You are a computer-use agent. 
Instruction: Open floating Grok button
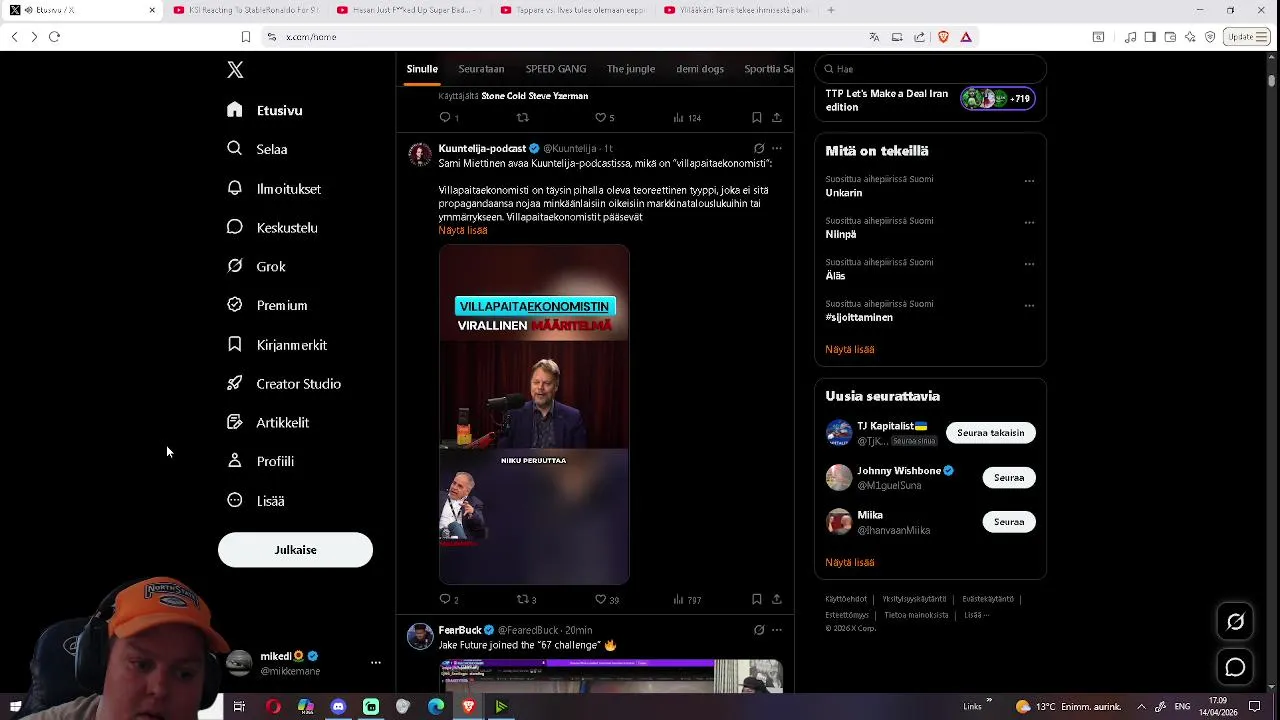click(x=1235, y=622)
